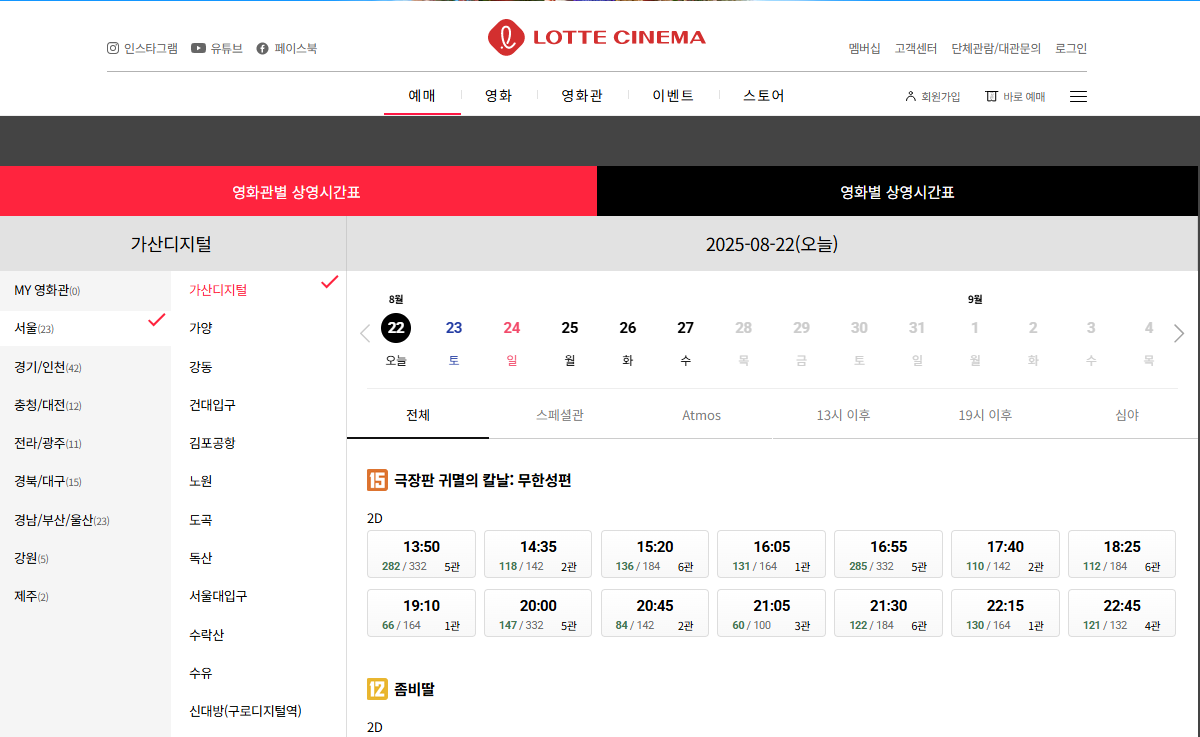The height and width of the screenshot is (737, 1200).
Task: Choose 경남/부산/울산 region
Action: tap(86, 520)
